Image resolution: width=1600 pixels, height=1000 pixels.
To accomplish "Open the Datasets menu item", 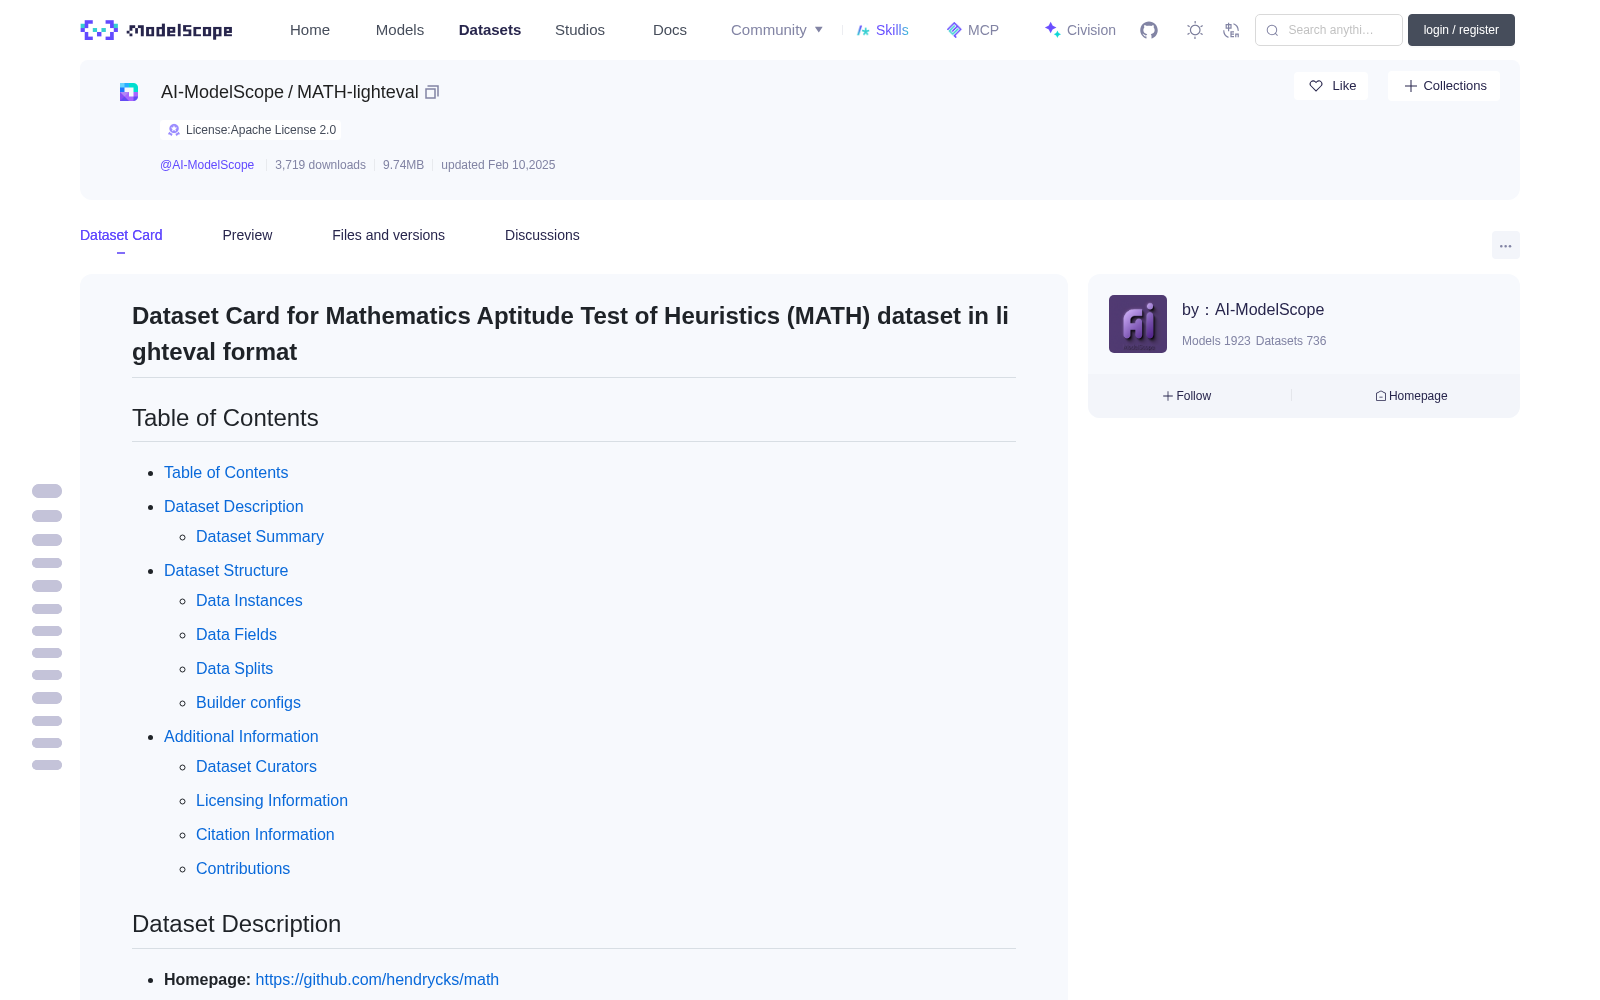I will pos(490,30).
